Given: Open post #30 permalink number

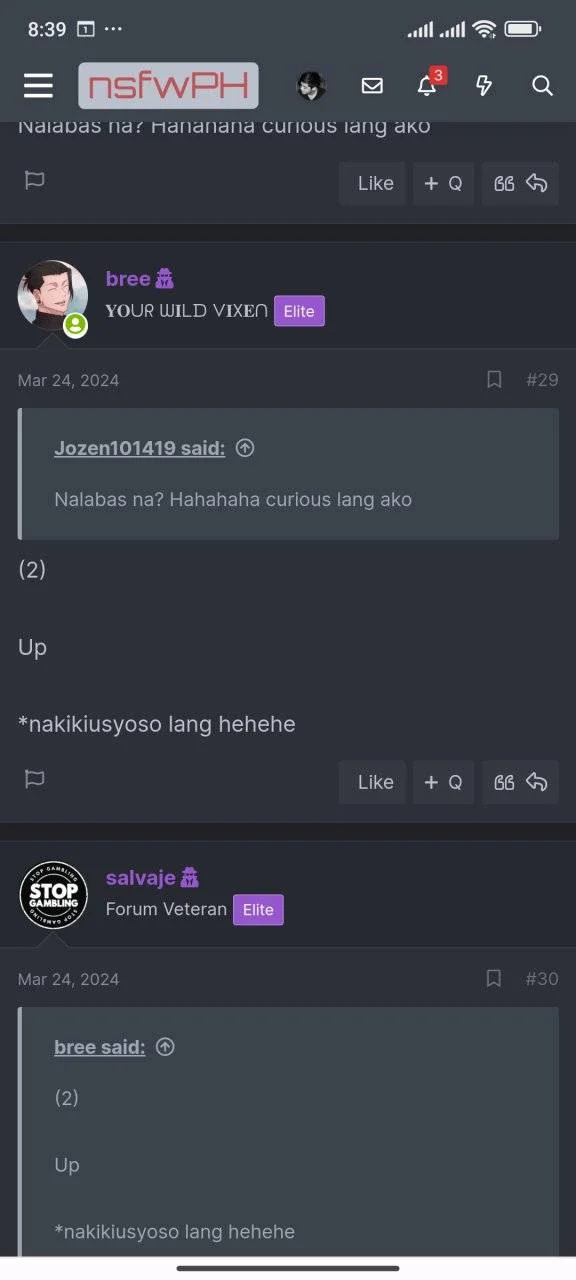Looking at the screenshot, I should tap(542, 979).
